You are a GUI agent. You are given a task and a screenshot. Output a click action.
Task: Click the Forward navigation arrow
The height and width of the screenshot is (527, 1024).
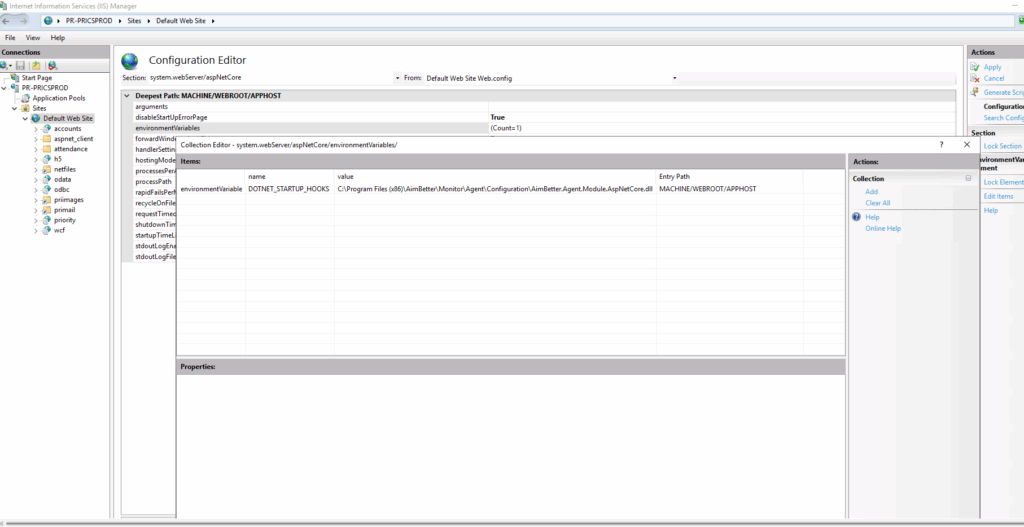point(24,21)
